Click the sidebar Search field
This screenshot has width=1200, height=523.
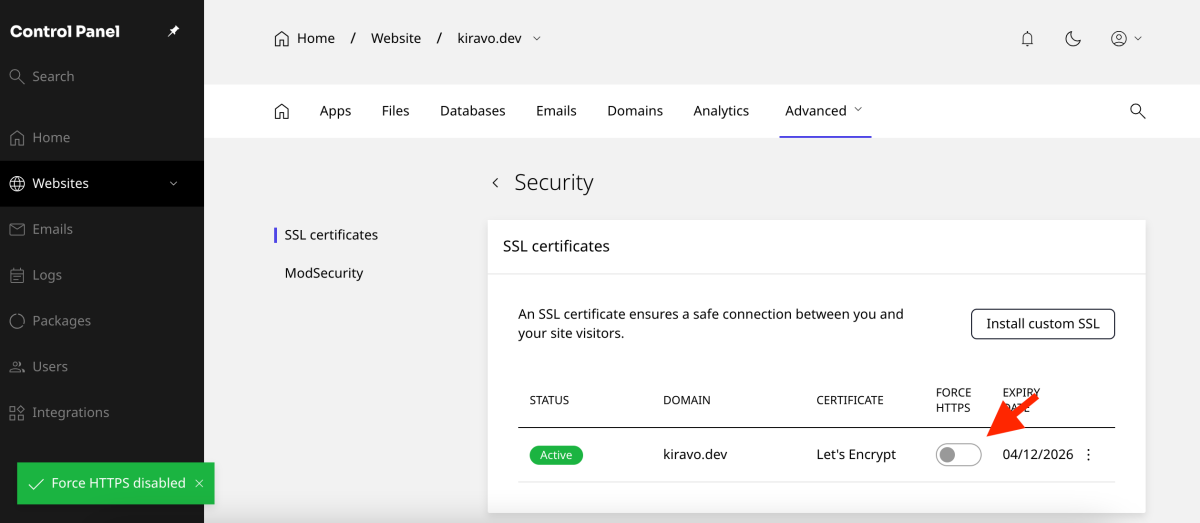point(53,77)
